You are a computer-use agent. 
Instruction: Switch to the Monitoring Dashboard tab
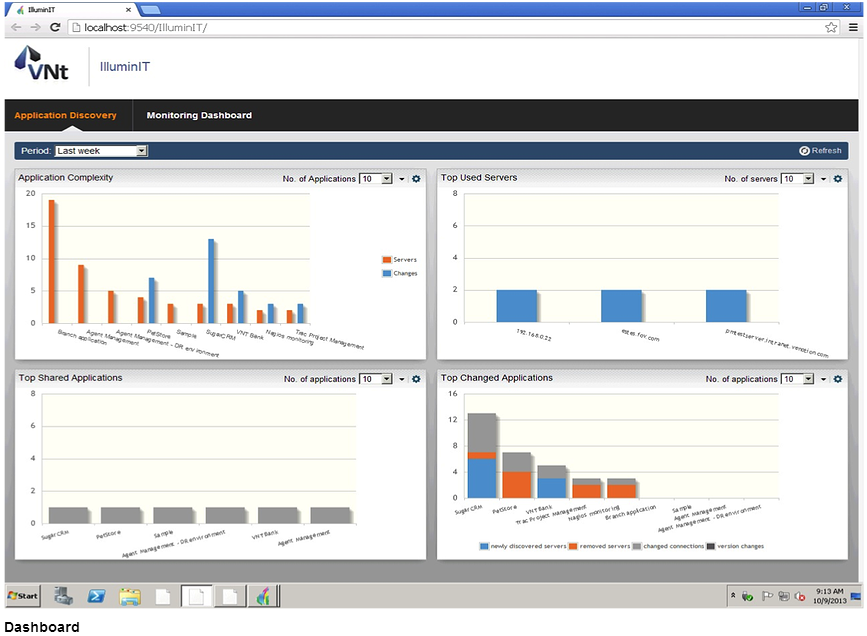coord(199,115)
